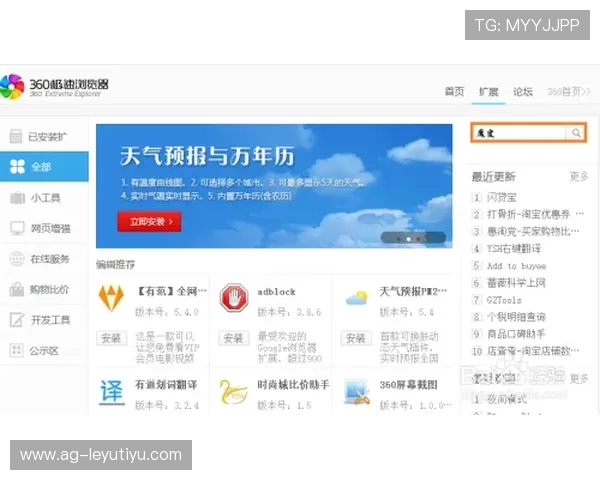600x480 pixels.
Task: Click the adblock stop-hand icon
Action: click(234, 297)
